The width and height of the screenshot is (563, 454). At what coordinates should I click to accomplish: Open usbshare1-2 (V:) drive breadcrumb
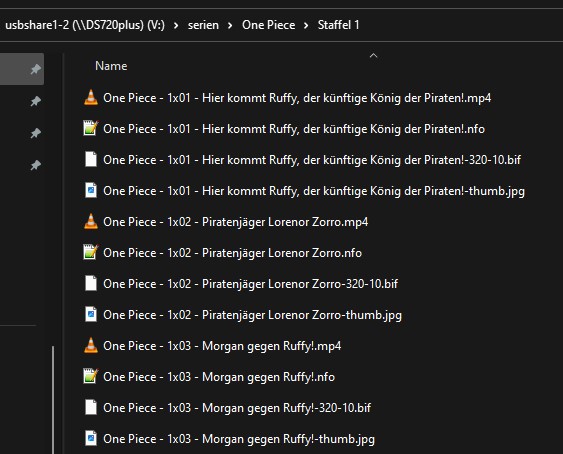tap(85, 25)
